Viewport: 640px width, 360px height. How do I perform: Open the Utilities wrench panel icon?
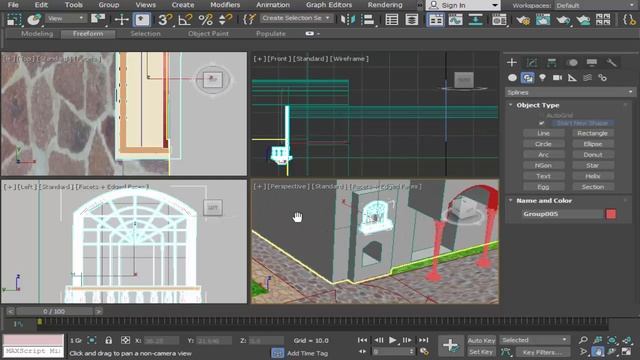(611, 62)
